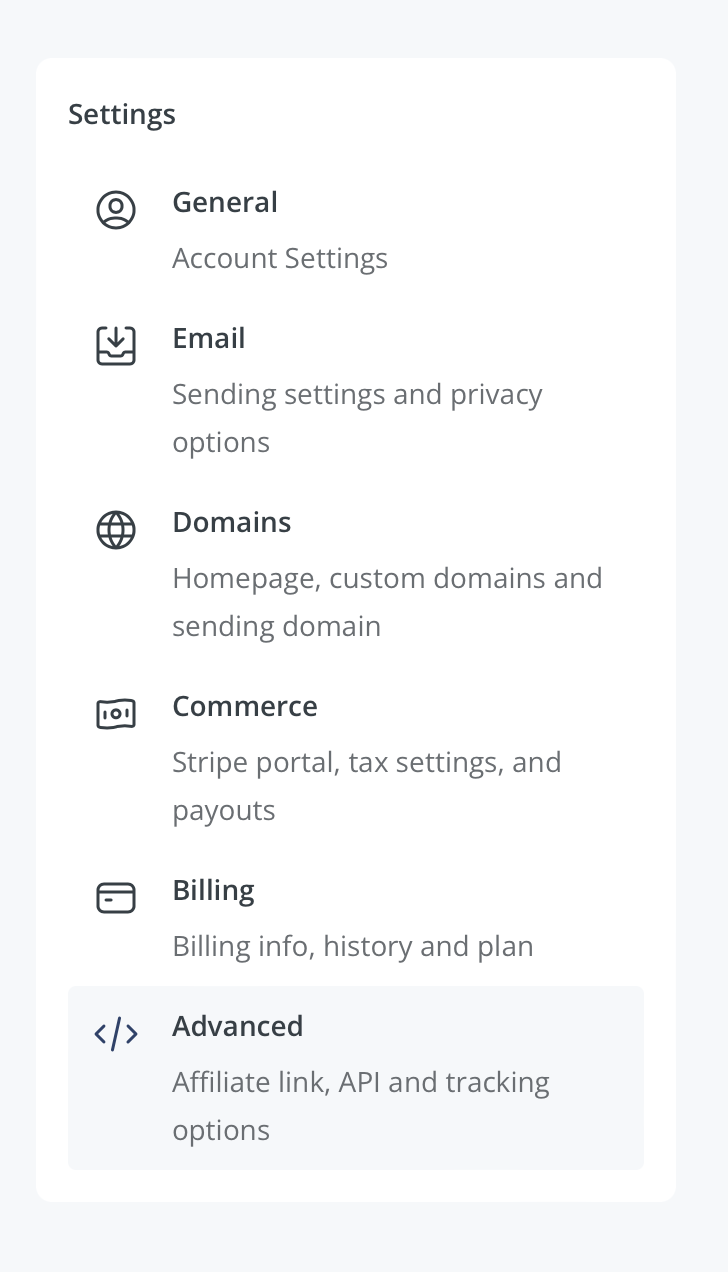
Task: Open the Email settings section
Action: tap(356, 390)
